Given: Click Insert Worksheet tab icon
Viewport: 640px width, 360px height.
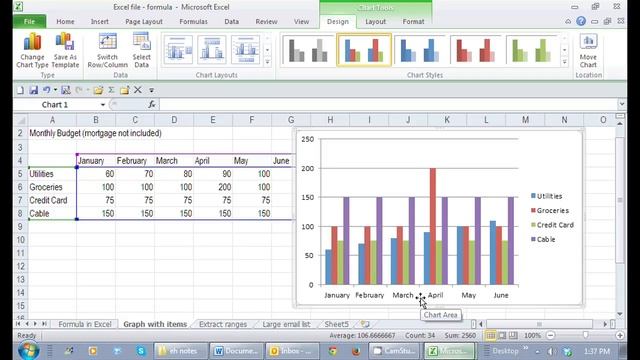Looking at the screenshot, I should (365, 324).
